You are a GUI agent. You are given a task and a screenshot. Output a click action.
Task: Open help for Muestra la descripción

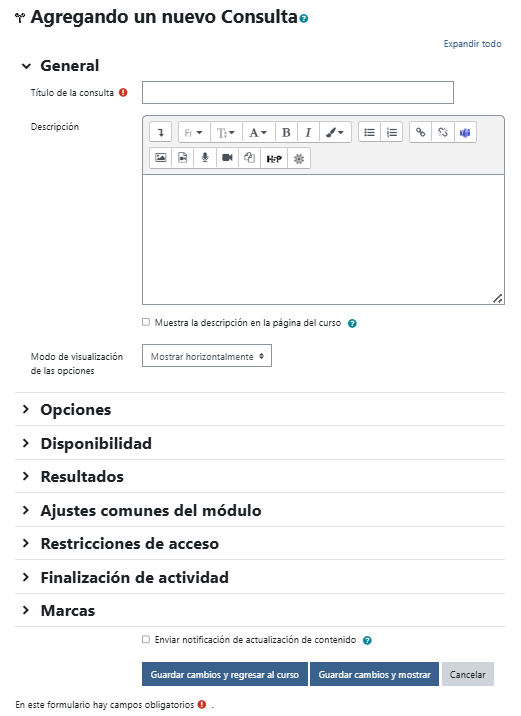[x=352, y=323]
